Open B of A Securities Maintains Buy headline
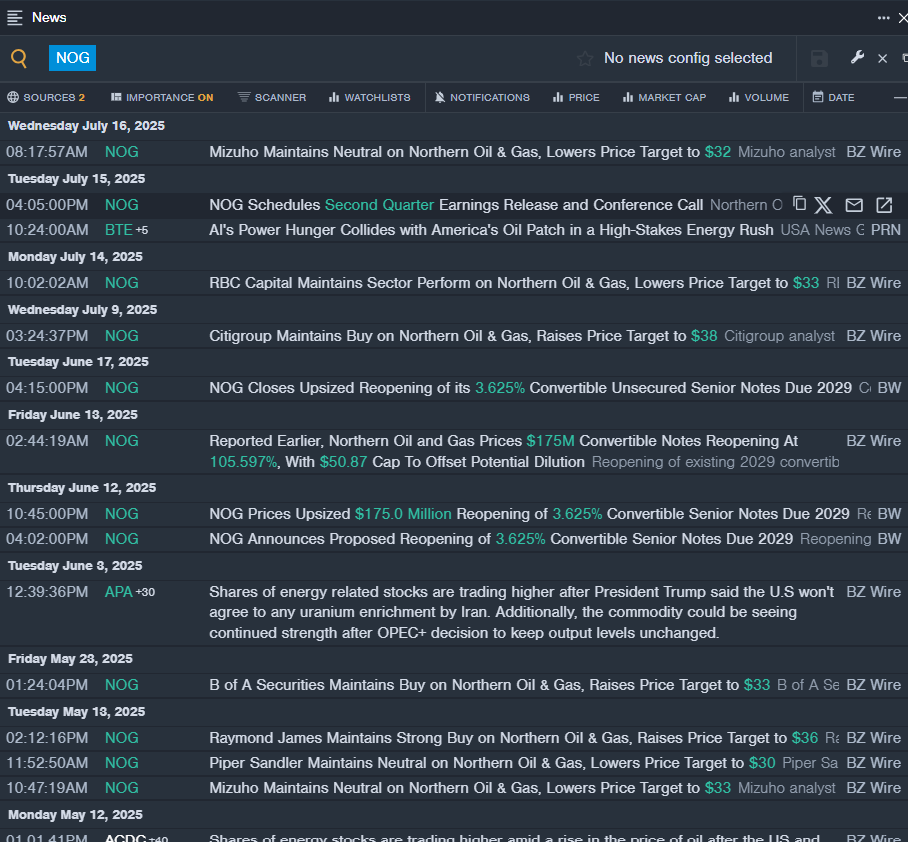This screenshot has width=908, height=842. coord(489,684)
